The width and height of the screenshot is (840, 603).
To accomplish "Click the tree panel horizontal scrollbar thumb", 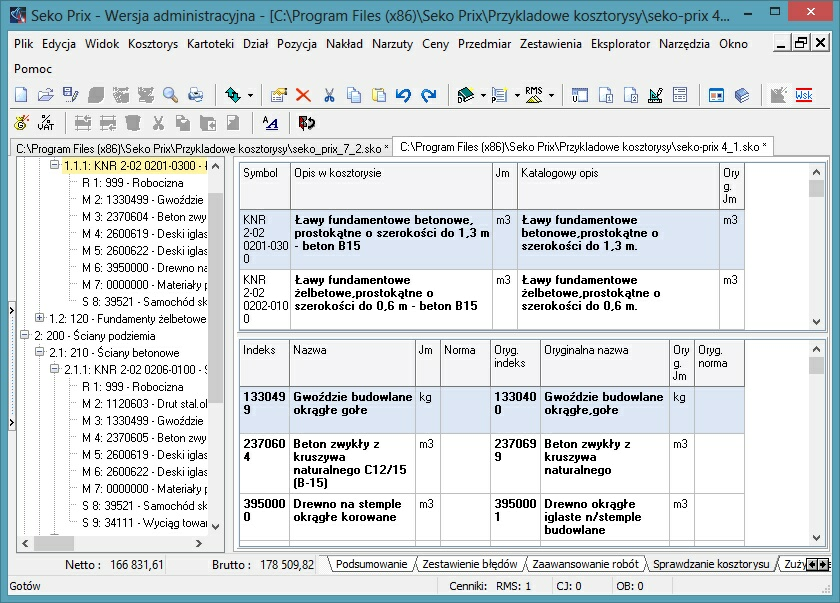I will (54, 543).
